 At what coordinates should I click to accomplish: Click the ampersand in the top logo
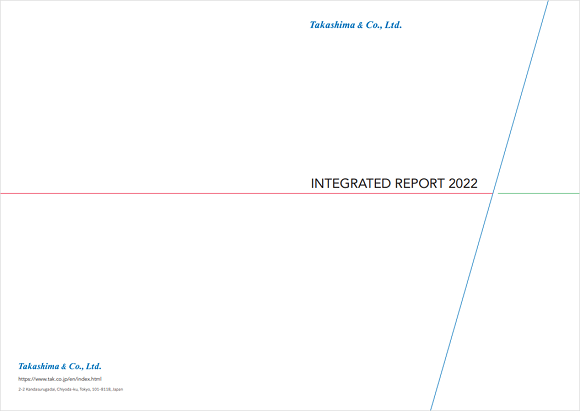360,25
